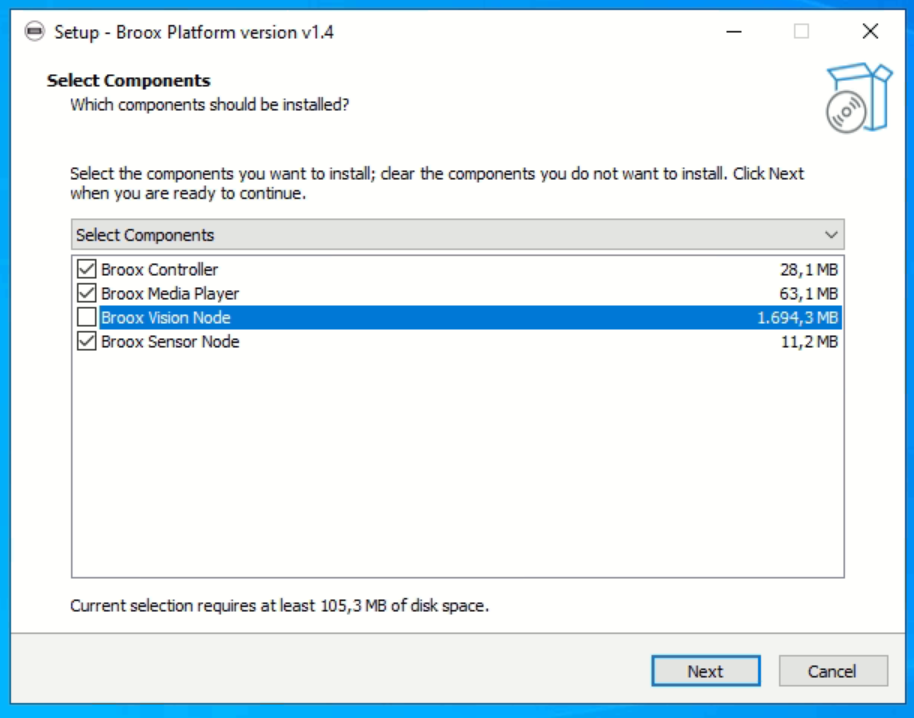Click the Cancel button
The width and height of the screenshot is (914, 718).
(x=832, y=671)
